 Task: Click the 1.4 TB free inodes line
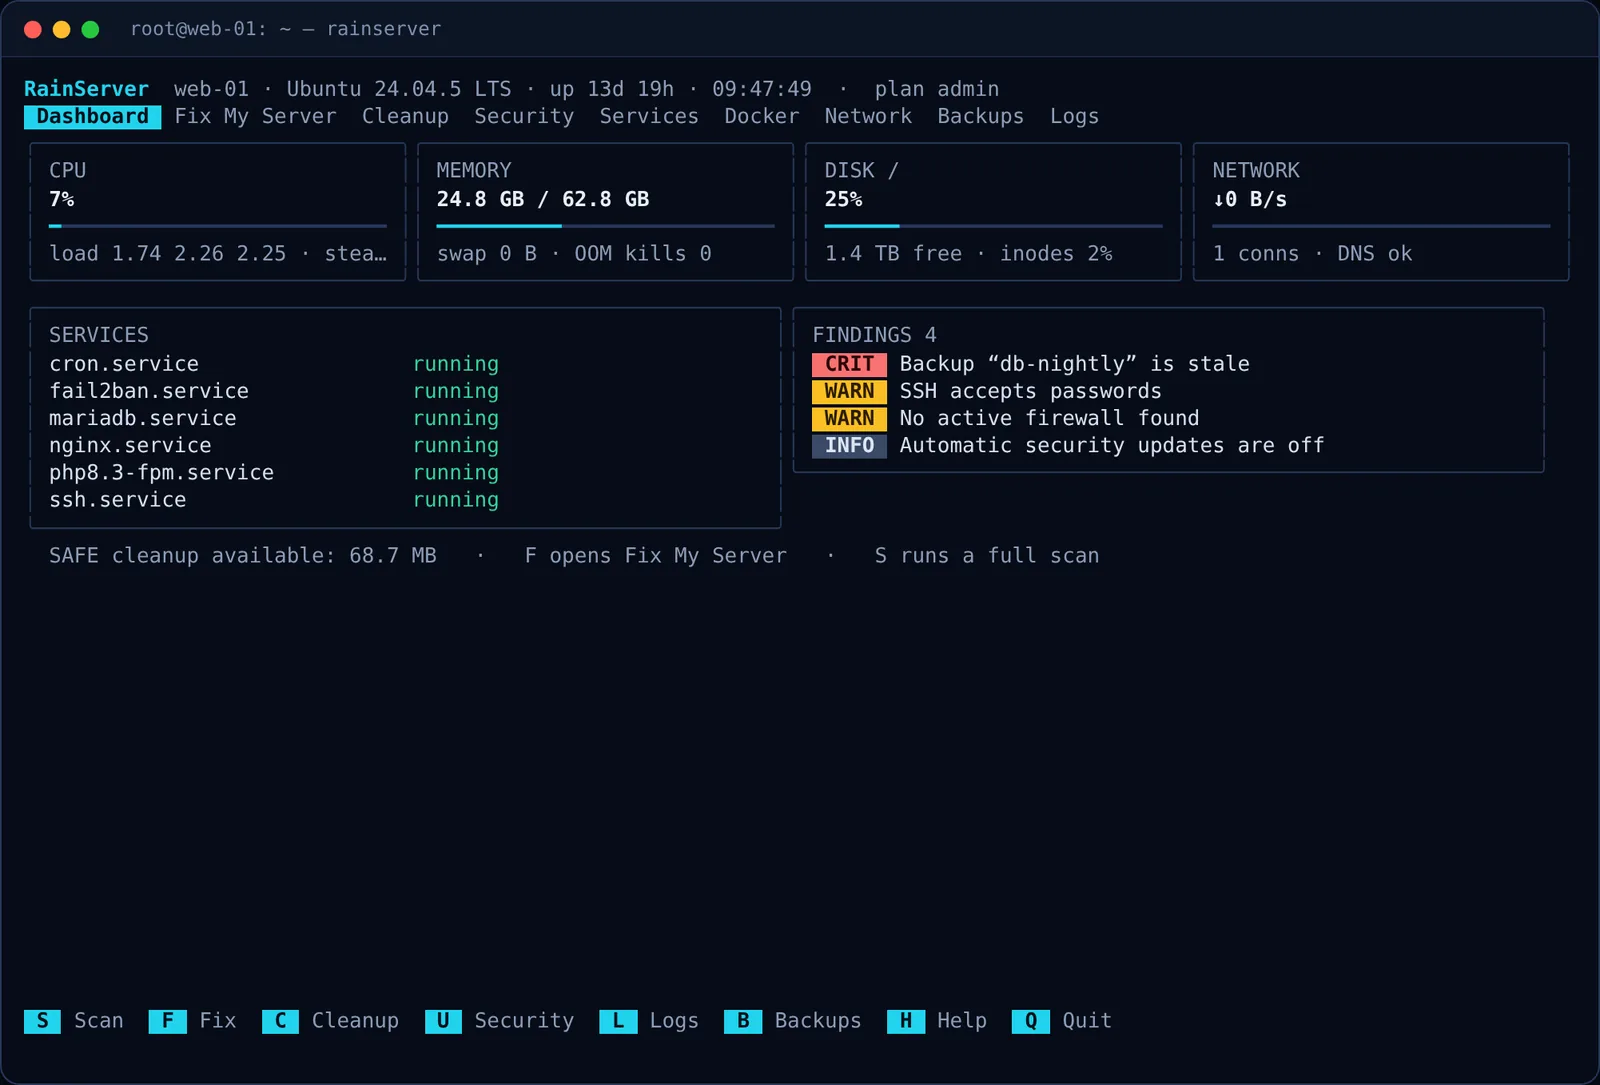click(968, 254)
